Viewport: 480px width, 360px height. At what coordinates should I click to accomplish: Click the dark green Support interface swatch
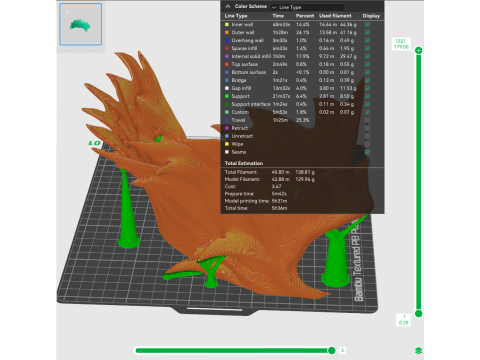227,104
